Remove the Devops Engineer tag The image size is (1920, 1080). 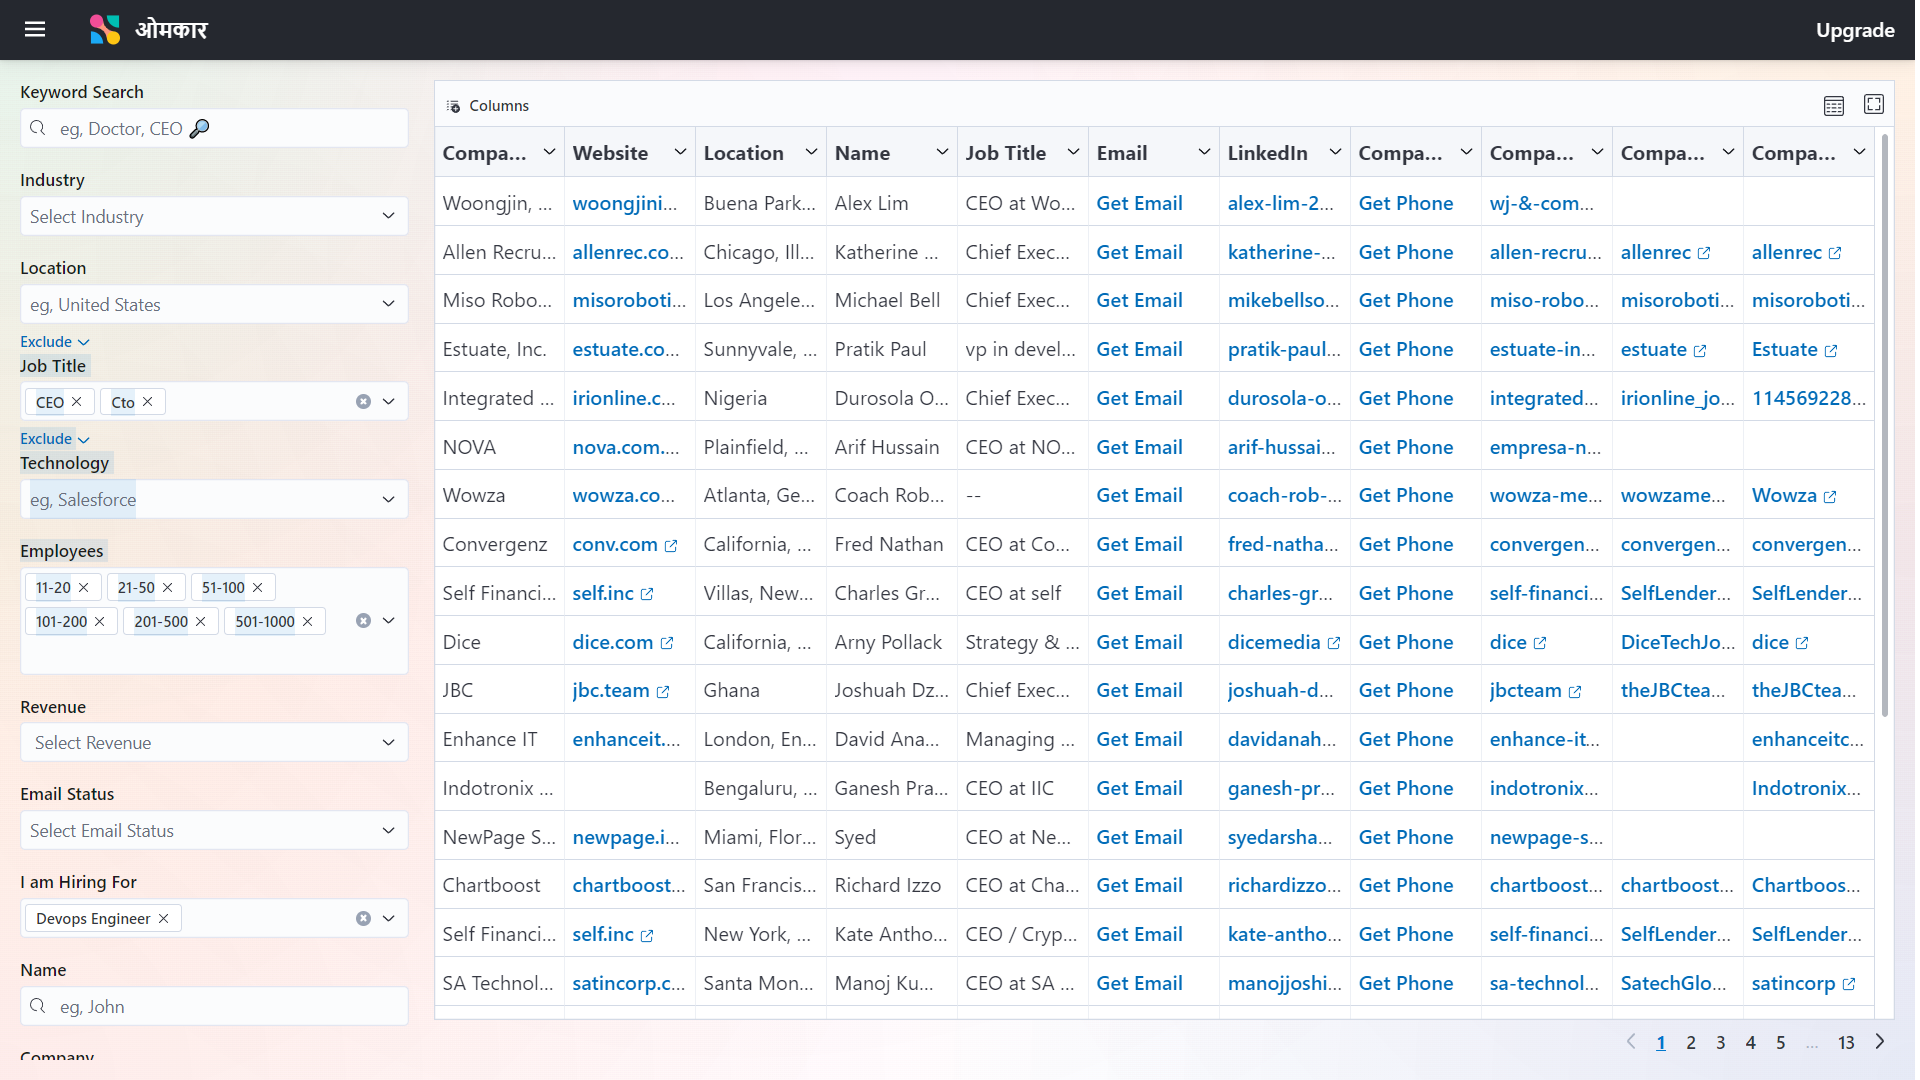[x=164, y=919]
